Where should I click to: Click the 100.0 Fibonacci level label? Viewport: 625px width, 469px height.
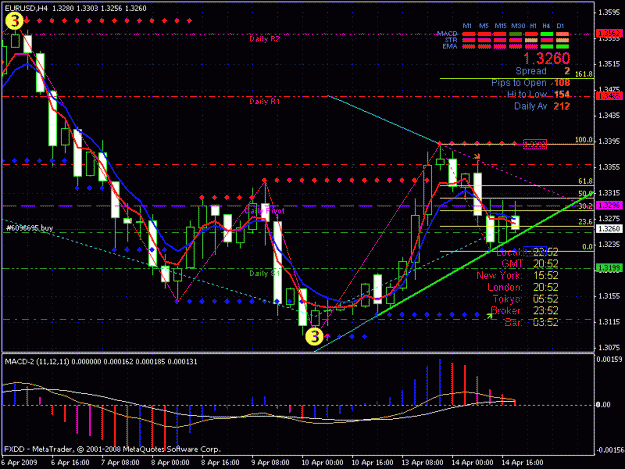pos(584,140)
